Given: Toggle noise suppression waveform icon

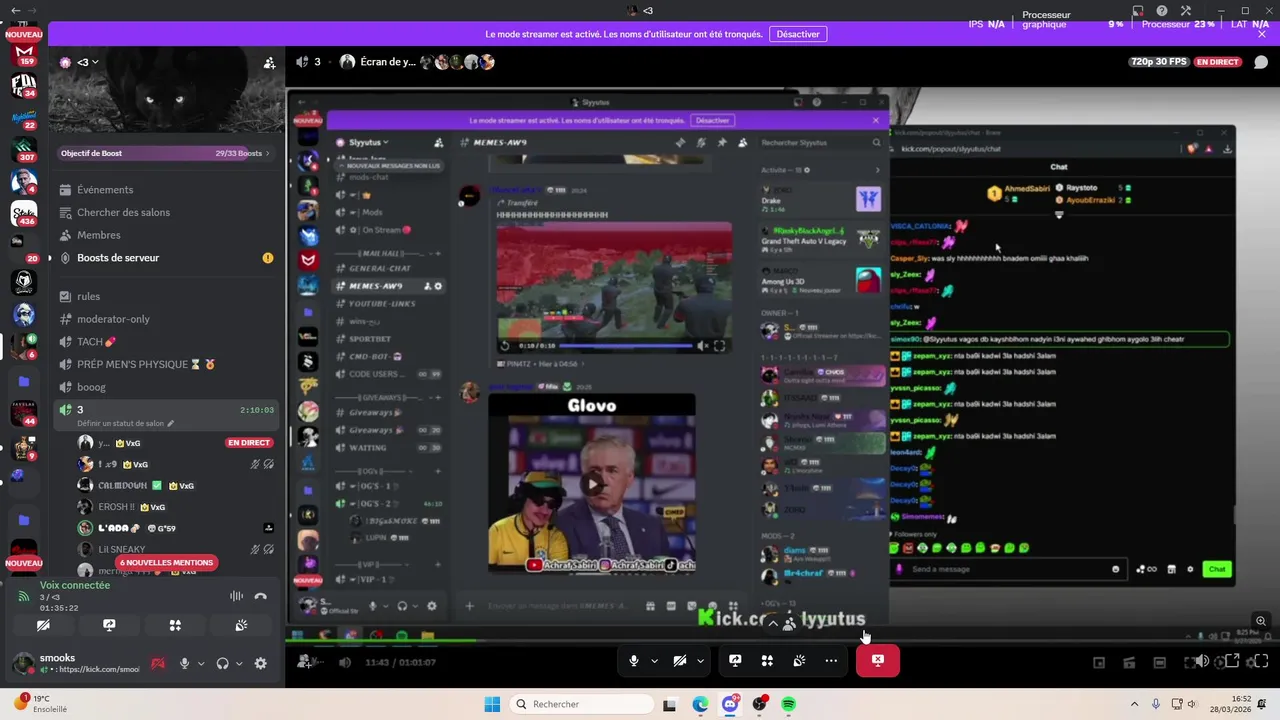Looking at the screenshot, I should click(x=236, y=596).
